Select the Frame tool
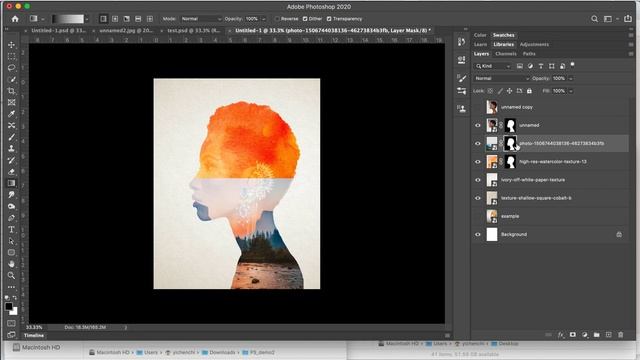Viewport: 640px width, 360px height. 11,102
